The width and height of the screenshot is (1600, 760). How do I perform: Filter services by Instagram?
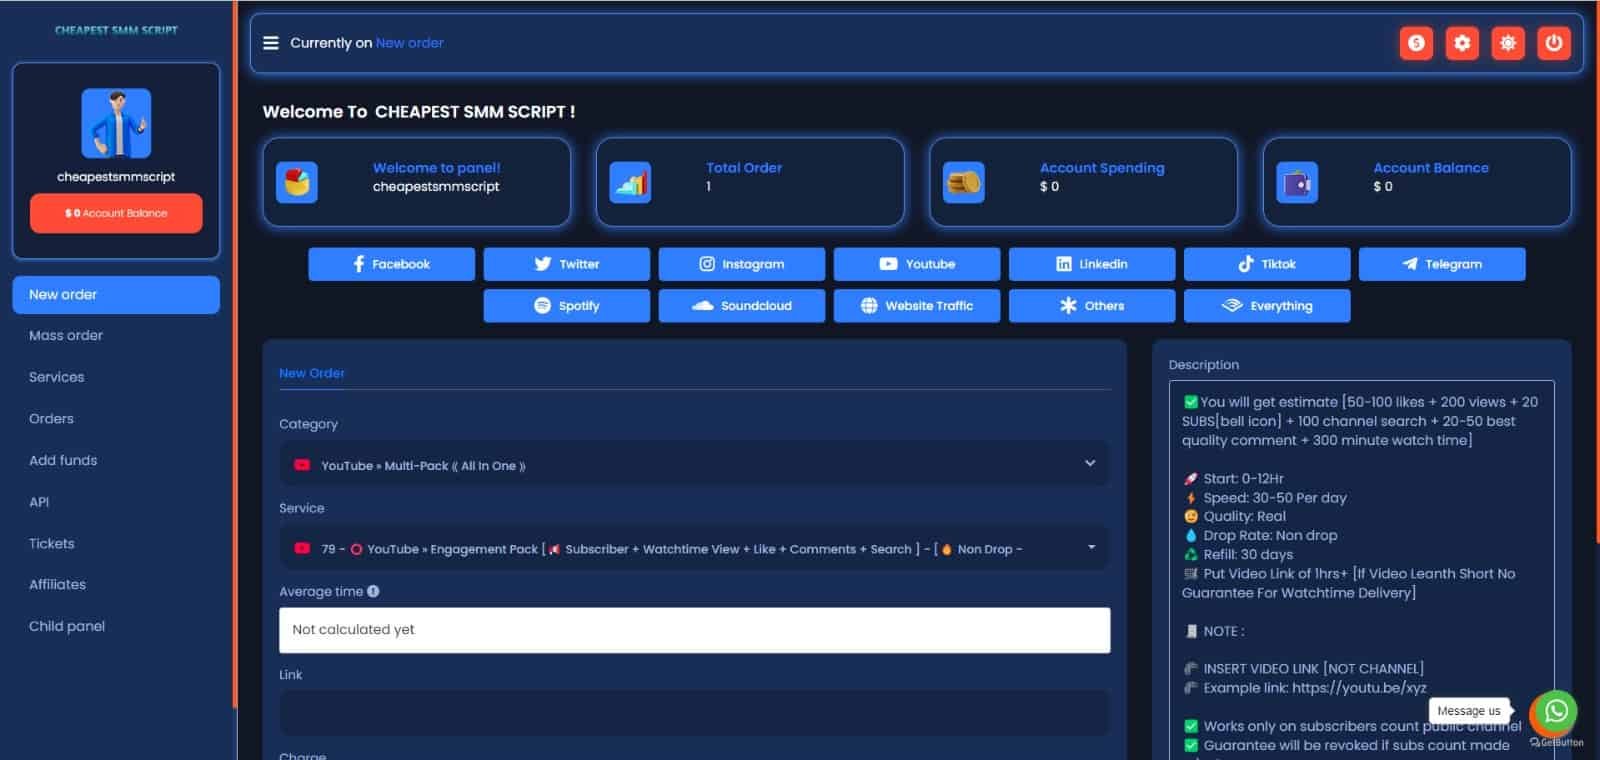tap(741, 264)
